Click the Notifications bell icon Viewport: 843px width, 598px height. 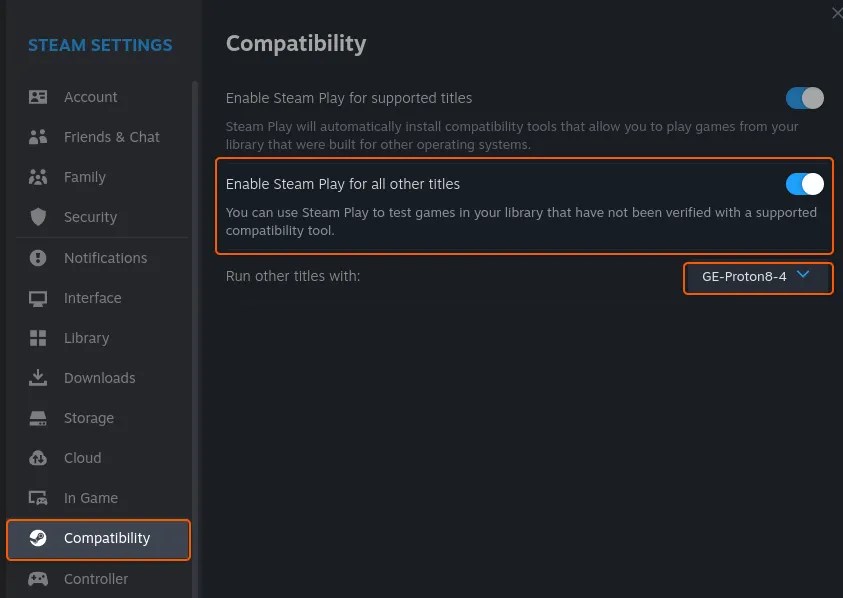(37, 258)
